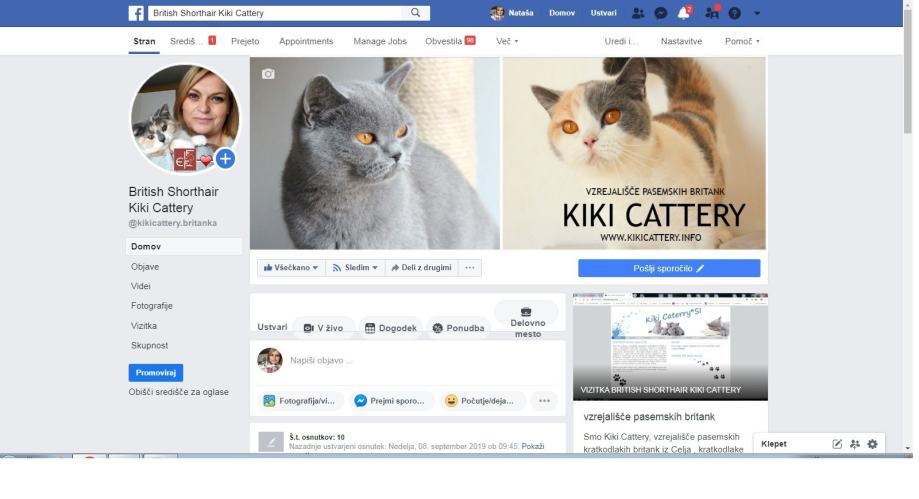The width and height of the screenshot is (919, 499).
Task: Click the camera icon on cover photo
Action: (x=268, y=74)
